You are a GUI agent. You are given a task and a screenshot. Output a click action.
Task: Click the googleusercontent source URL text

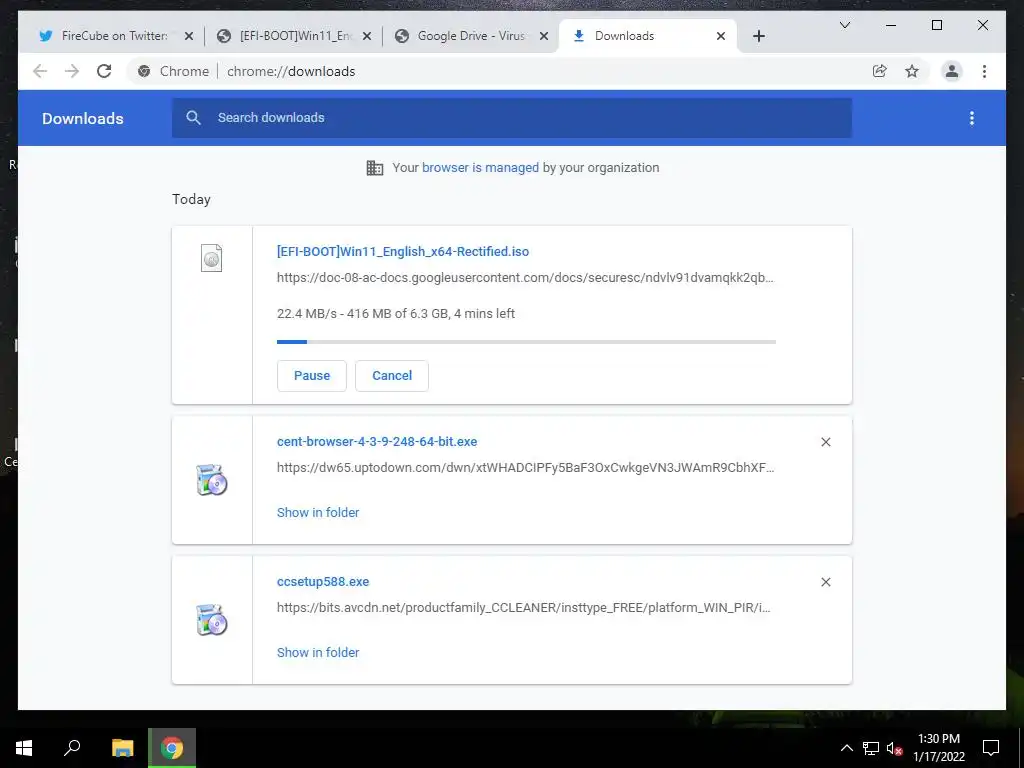pos(525,278)
